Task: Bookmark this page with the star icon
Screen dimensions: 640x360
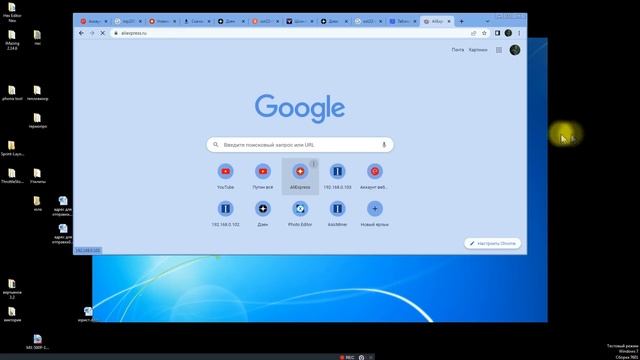Action: click(484, 33)
